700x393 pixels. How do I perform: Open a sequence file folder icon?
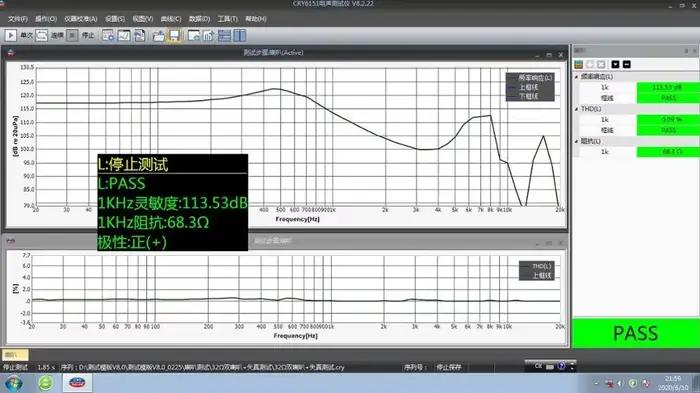[x=158, y=35]
